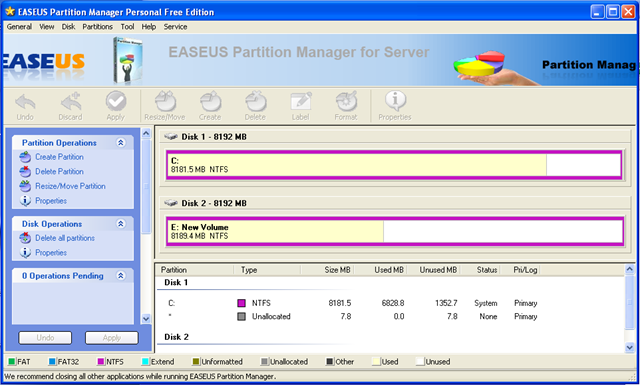Select the E: New Volume partition bar
The height and width of the screenshot is (385, 640).
click(395, 231)
